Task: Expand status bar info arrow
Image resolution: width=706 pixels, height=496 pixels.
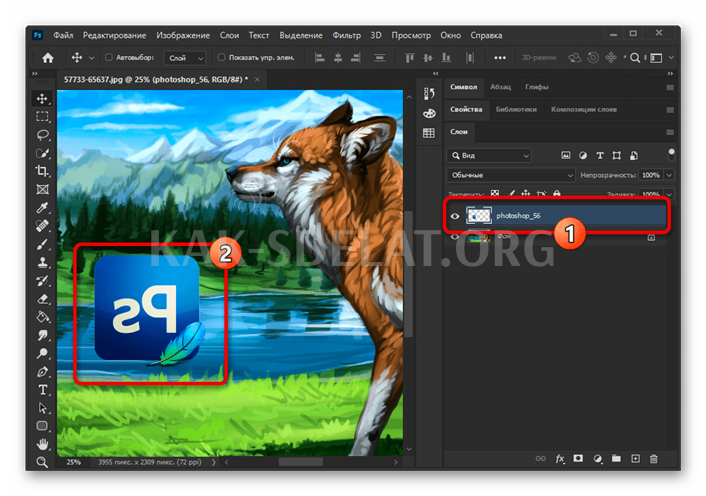Action: click(213, 462)
